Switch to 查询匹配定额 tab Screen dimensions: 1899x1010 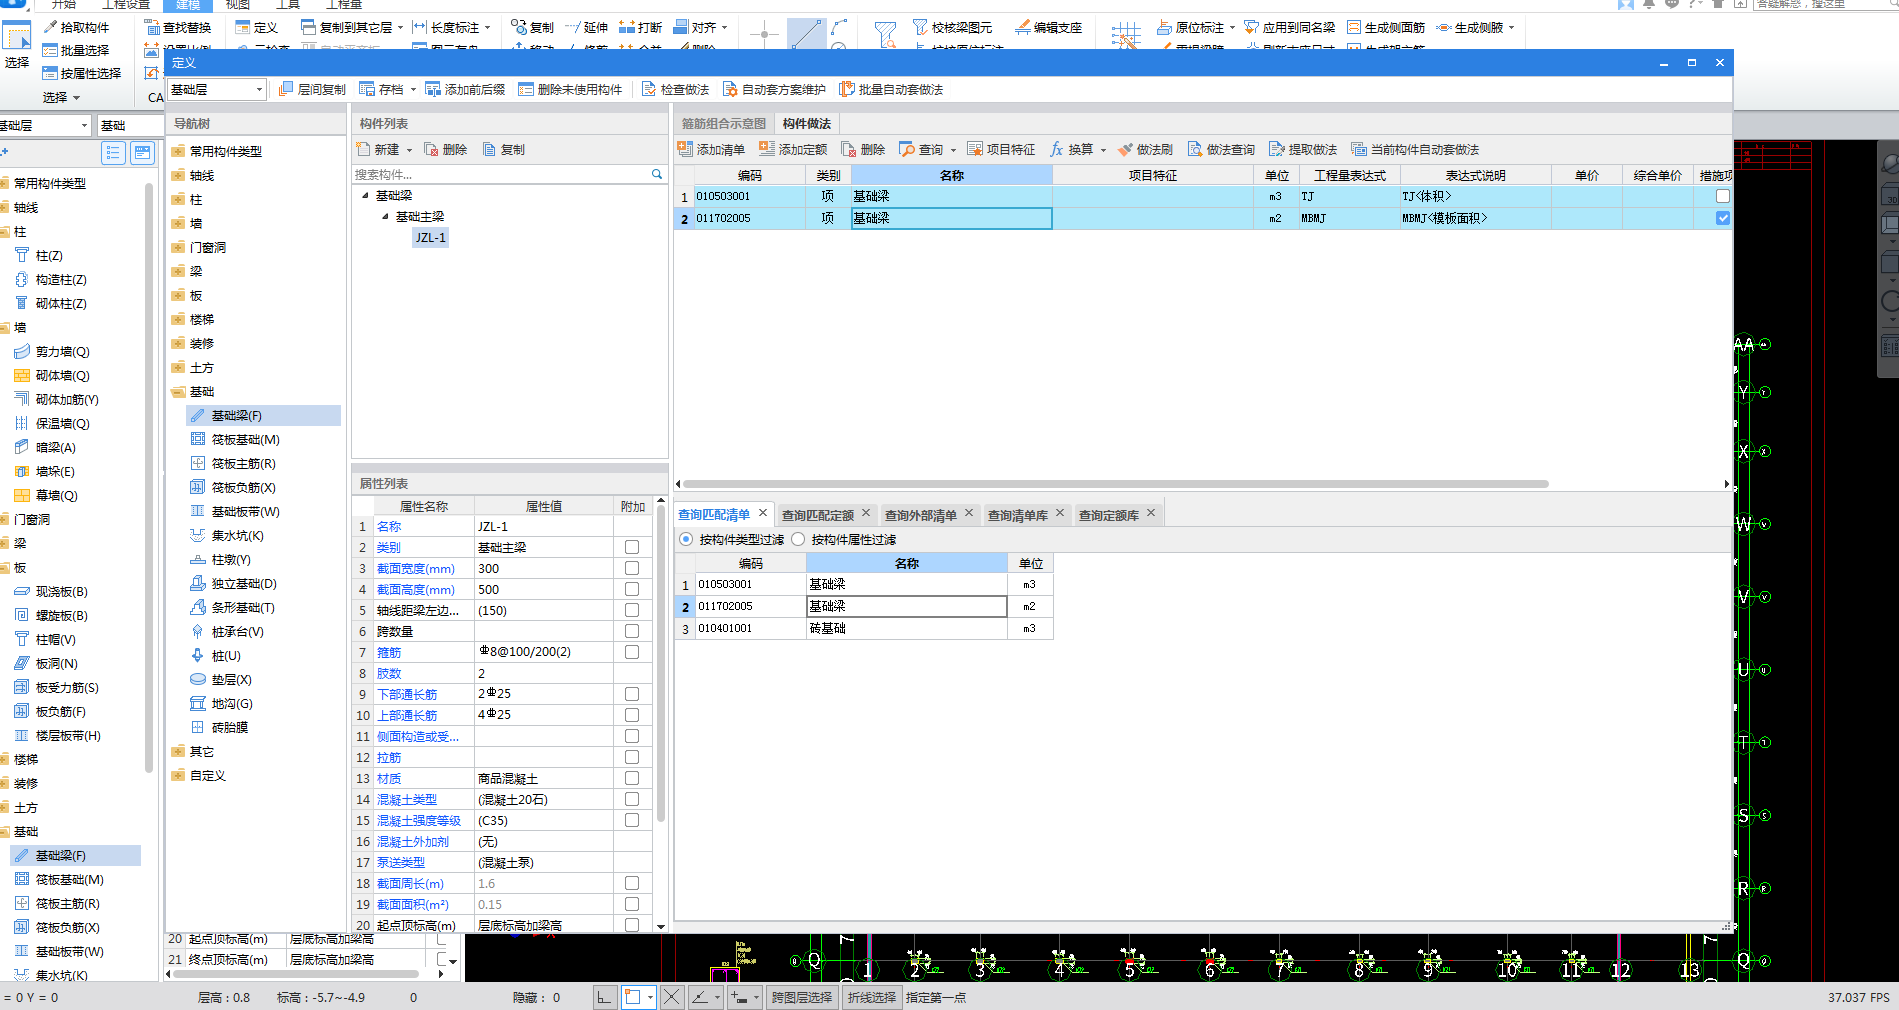tap(818, 515)
